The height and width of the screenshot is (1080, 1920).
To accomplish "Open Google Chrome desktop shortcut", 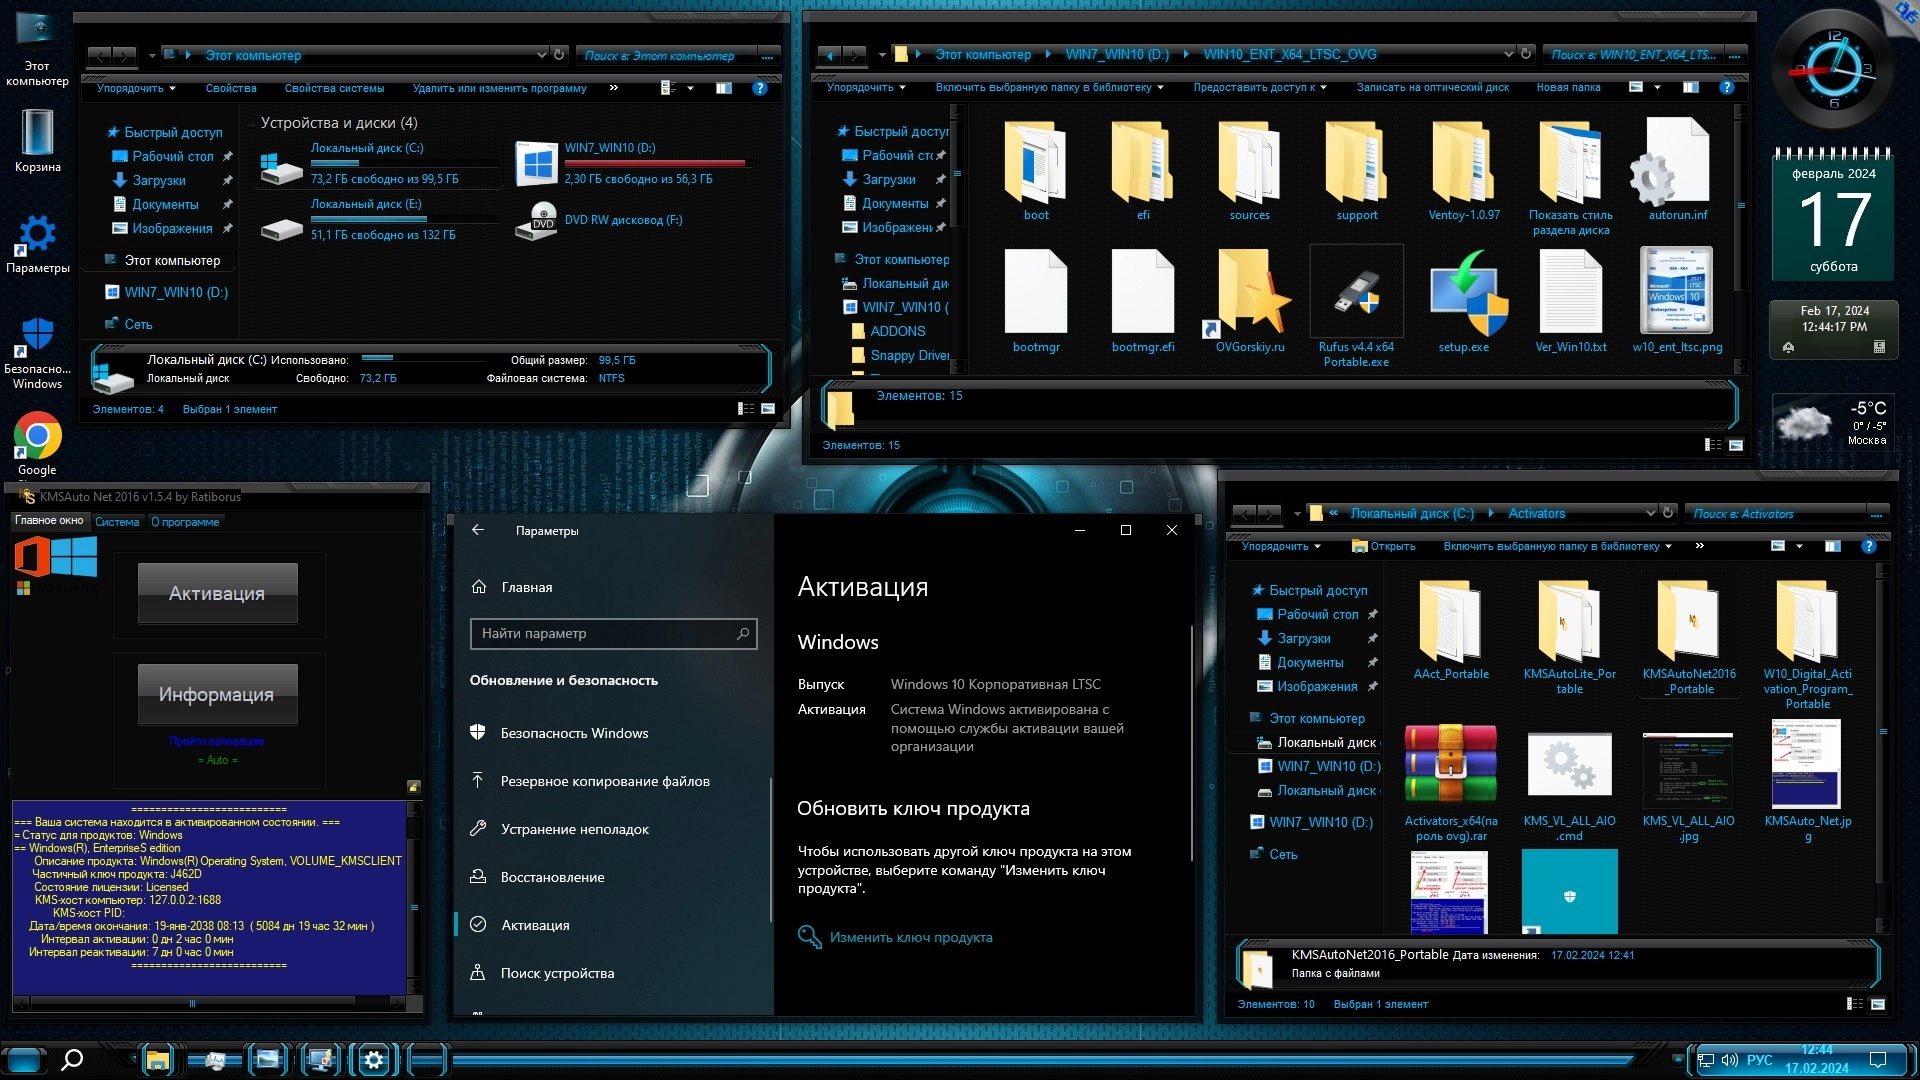I will coord(38,437).
